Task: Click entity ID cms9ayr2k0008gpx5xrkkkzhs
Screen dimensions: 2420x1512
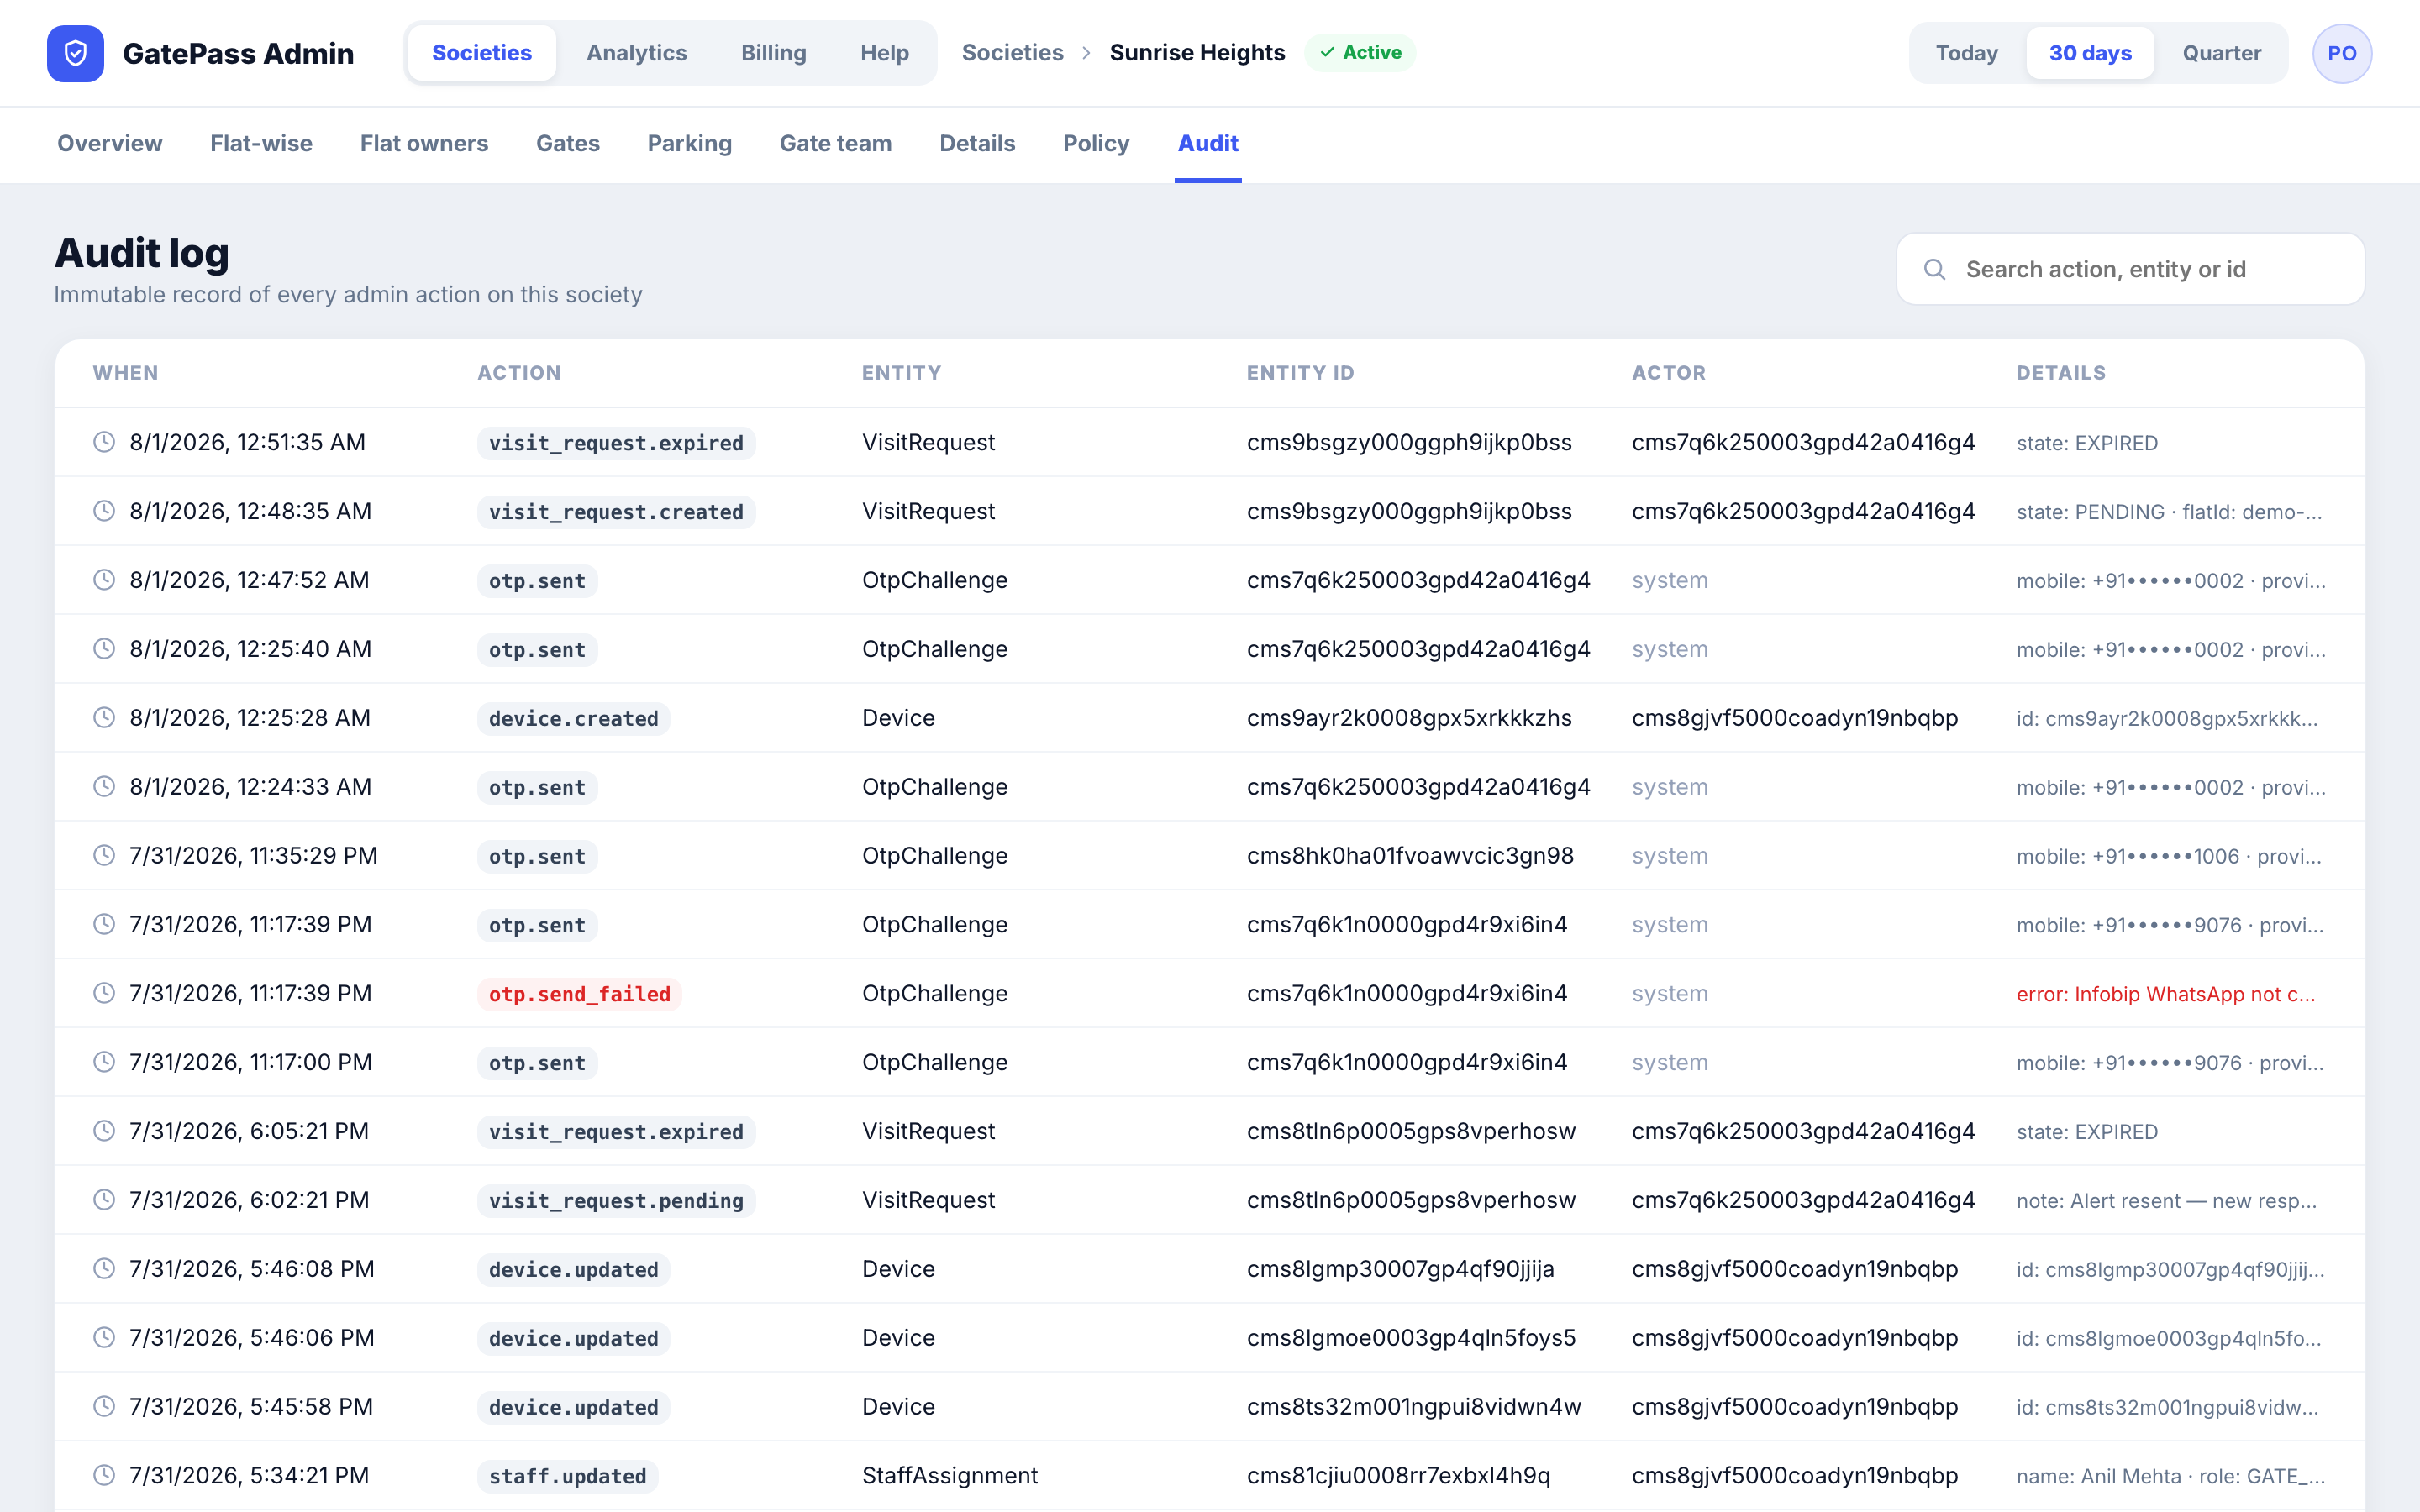Action: (x=1409, y=718)
